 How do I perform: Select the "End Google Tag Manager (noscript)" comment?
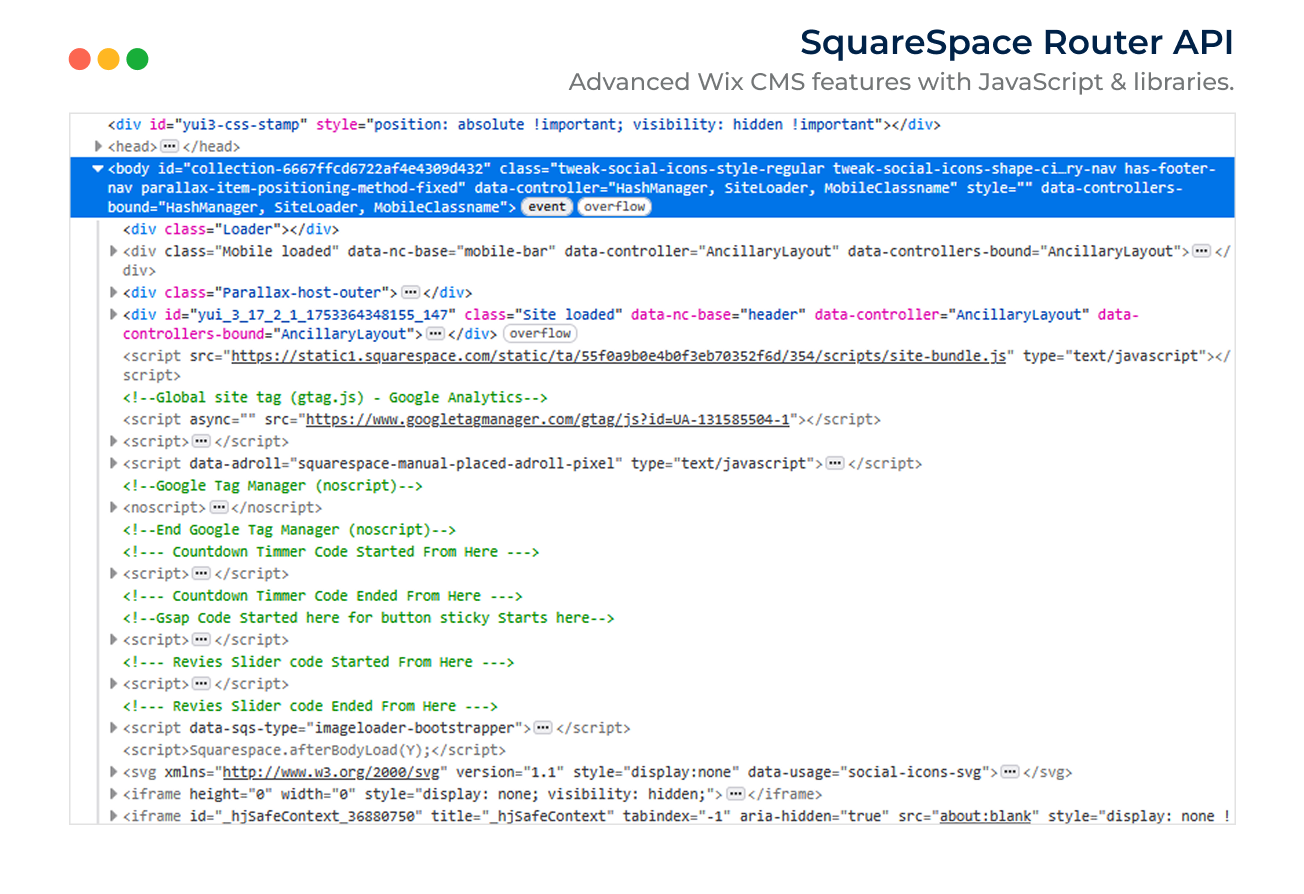(289, 529)
